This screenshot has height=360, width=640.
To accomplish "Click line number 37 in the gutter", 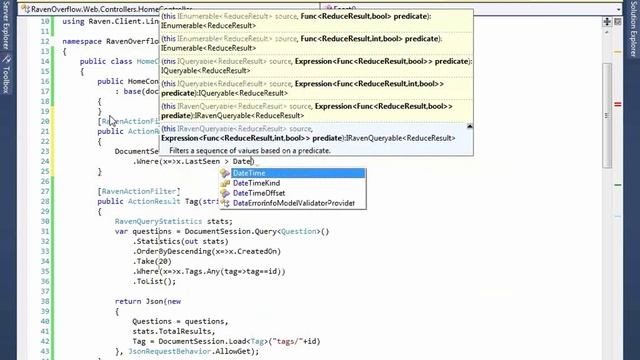I will tap(45, 291).
